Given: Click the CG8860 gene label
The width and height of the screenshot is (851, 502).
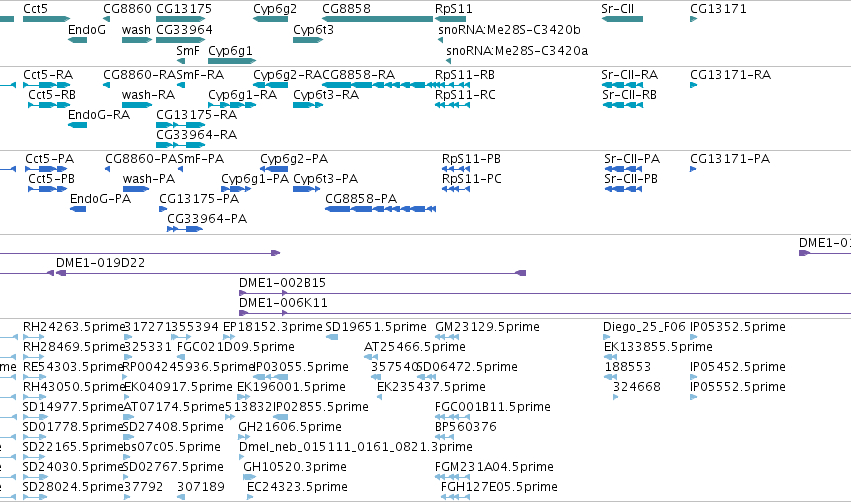Looking at the screenshot, I should click(128, 9).
